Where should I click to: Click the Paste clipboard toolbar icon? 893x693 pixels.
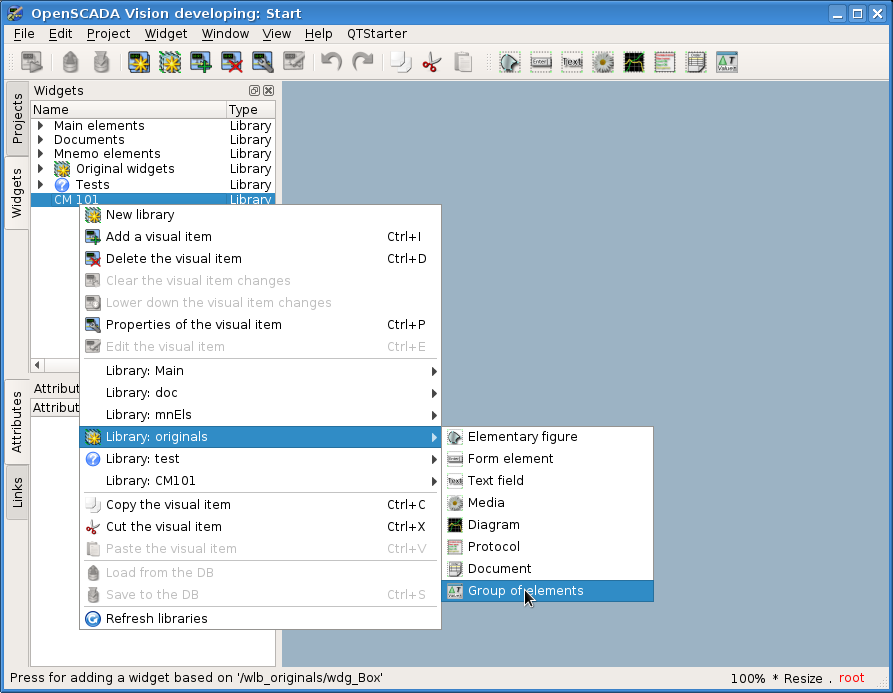click(463, 62)
